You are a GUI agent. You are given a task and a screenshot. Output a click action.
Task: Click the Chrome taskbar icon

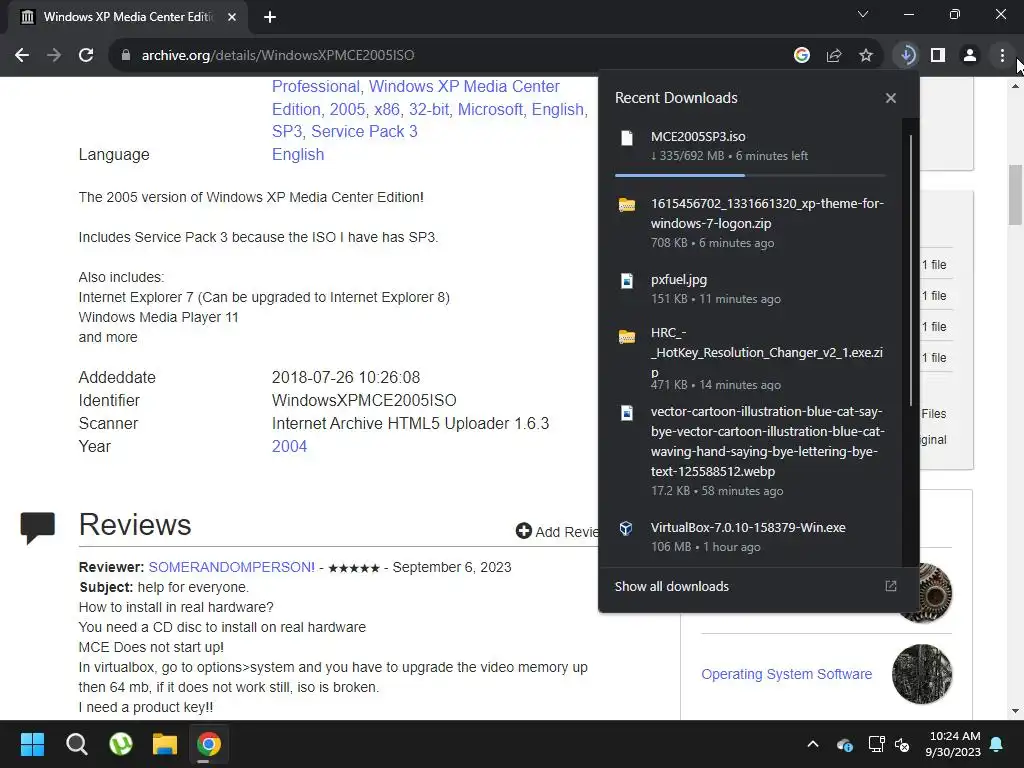(x=209, y=744)
